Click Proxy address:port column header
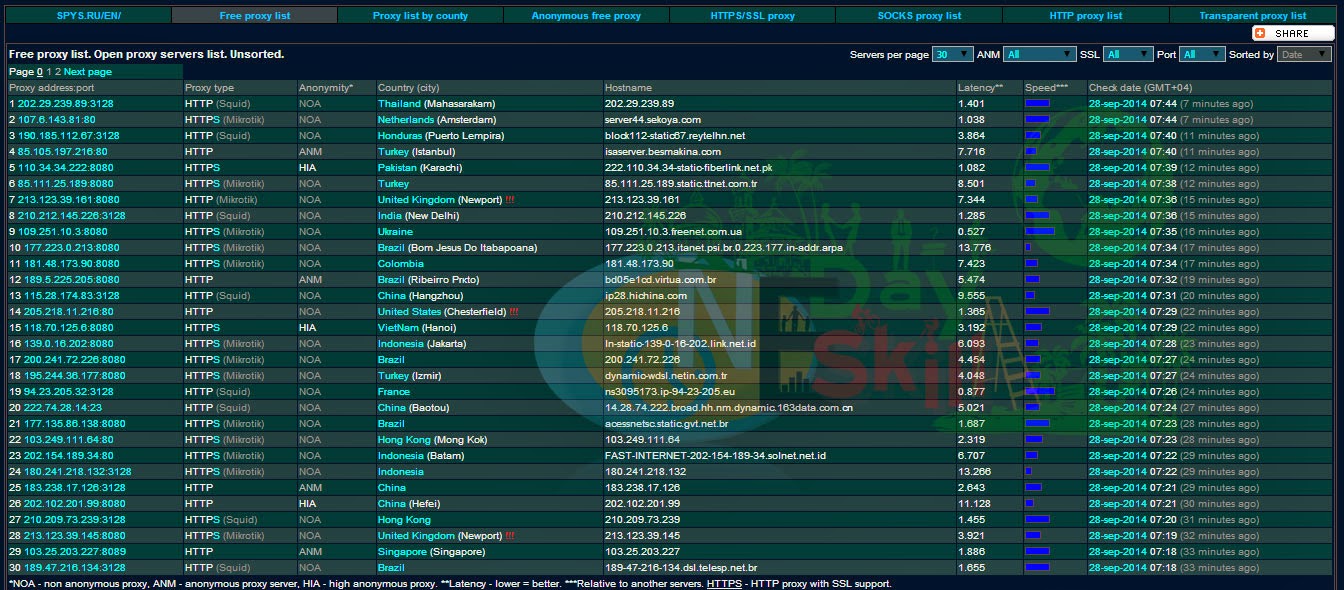 coord(51,88)
